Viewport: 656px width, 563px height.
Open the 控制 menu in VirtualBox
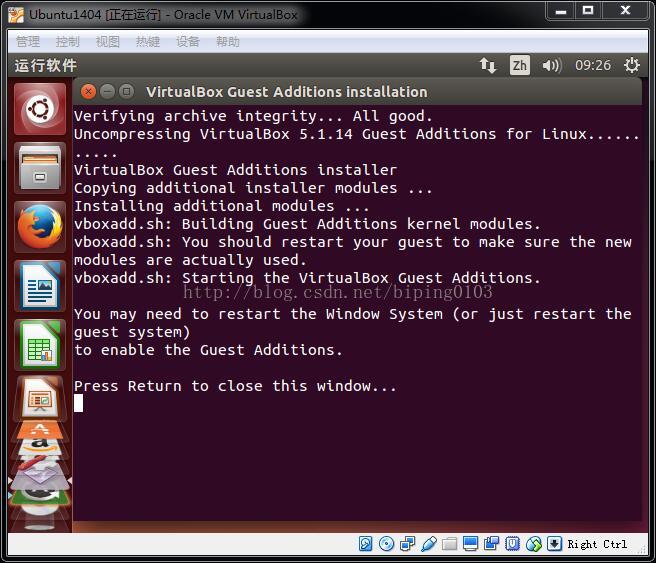point(68,41)
